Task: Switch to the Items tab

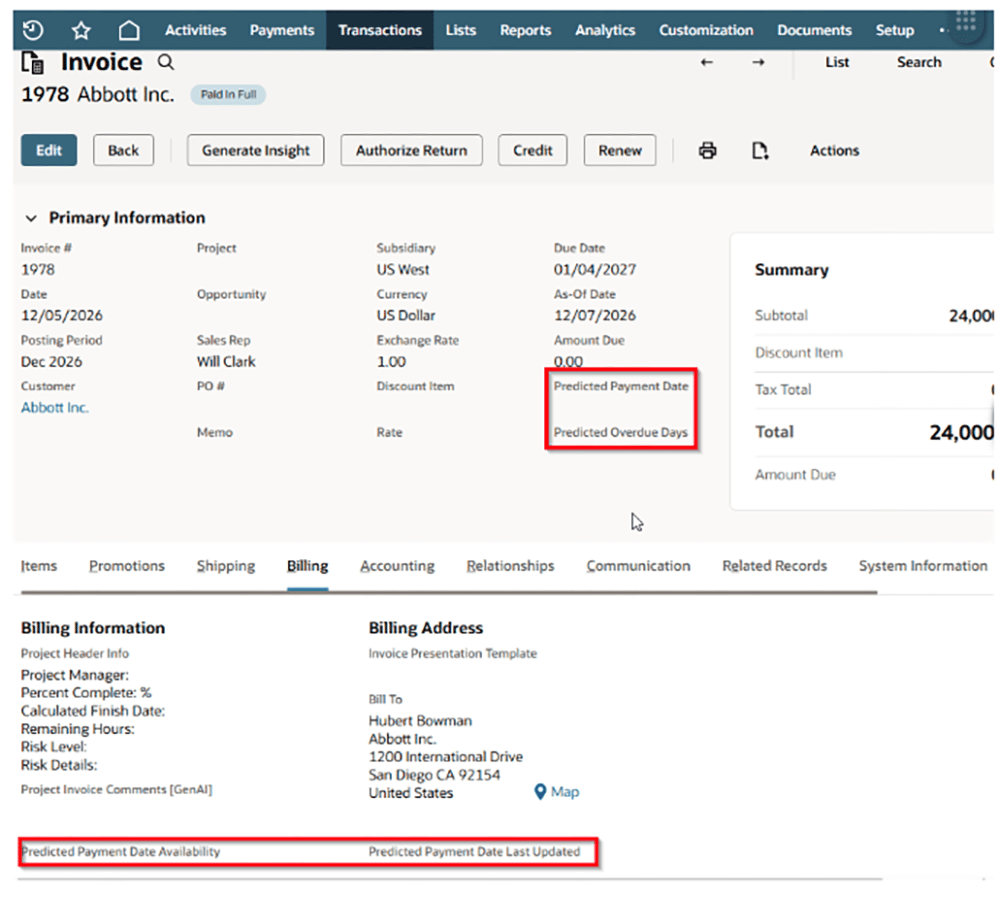Action: (x=39, y=565)
